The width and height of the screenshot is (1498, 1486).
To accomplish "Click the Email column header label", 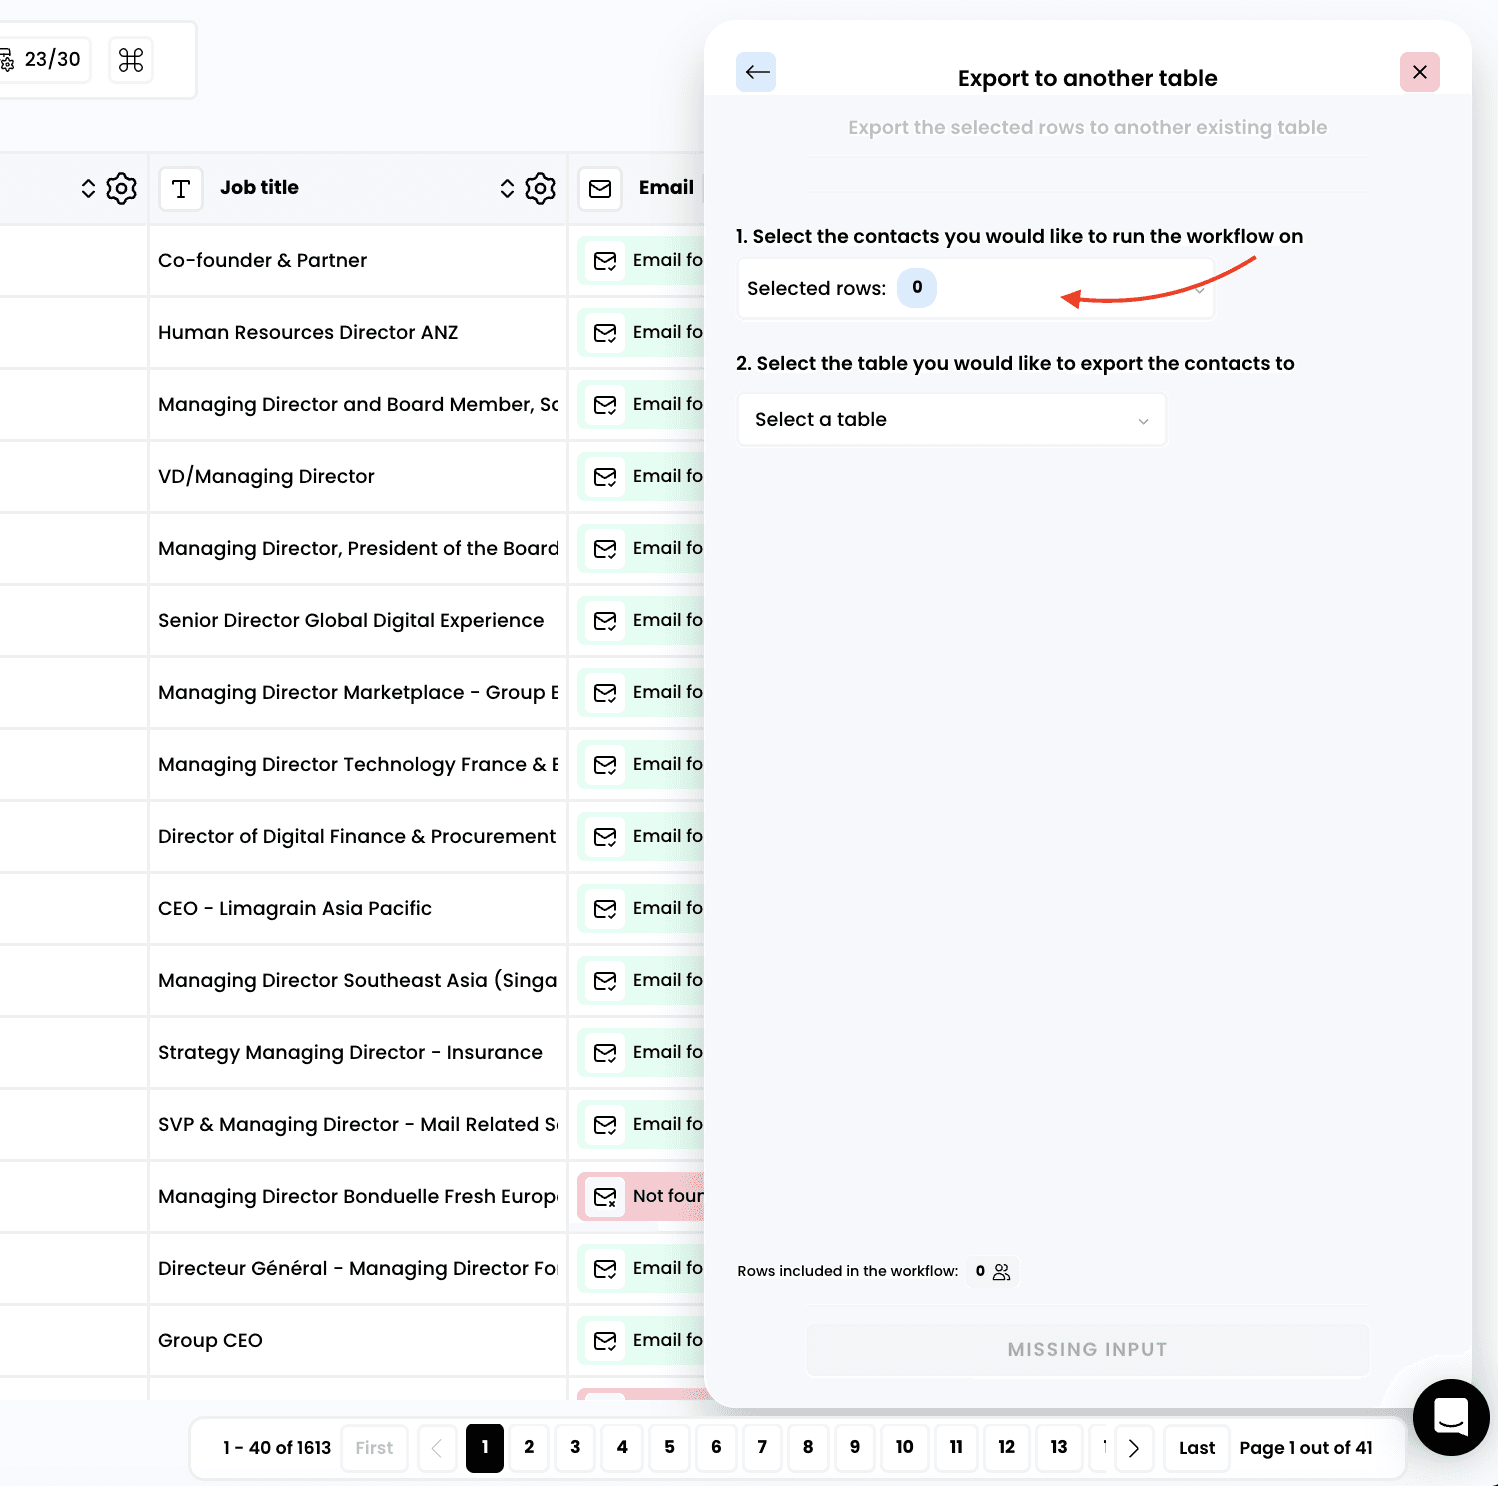I will [x=666, y=188].
